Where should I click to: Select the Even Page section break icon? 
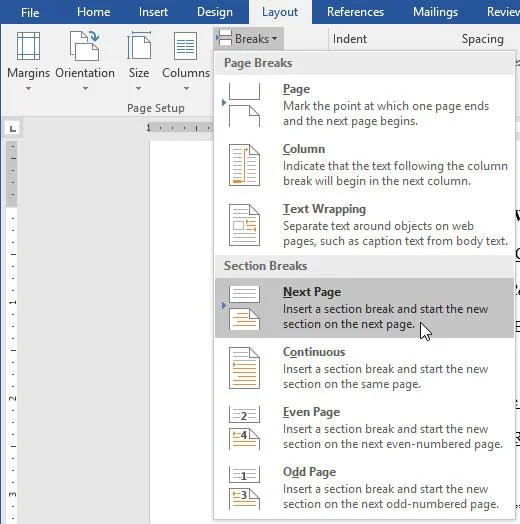click(244, 428)
